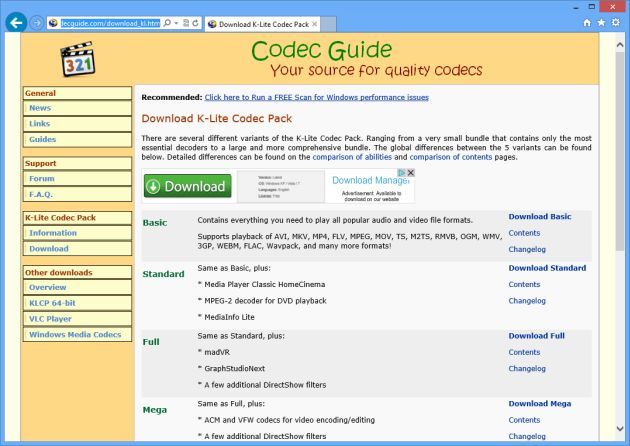Click the Basic variant heading
Viewport: 630px width, 446px height.
click(155, 223)
